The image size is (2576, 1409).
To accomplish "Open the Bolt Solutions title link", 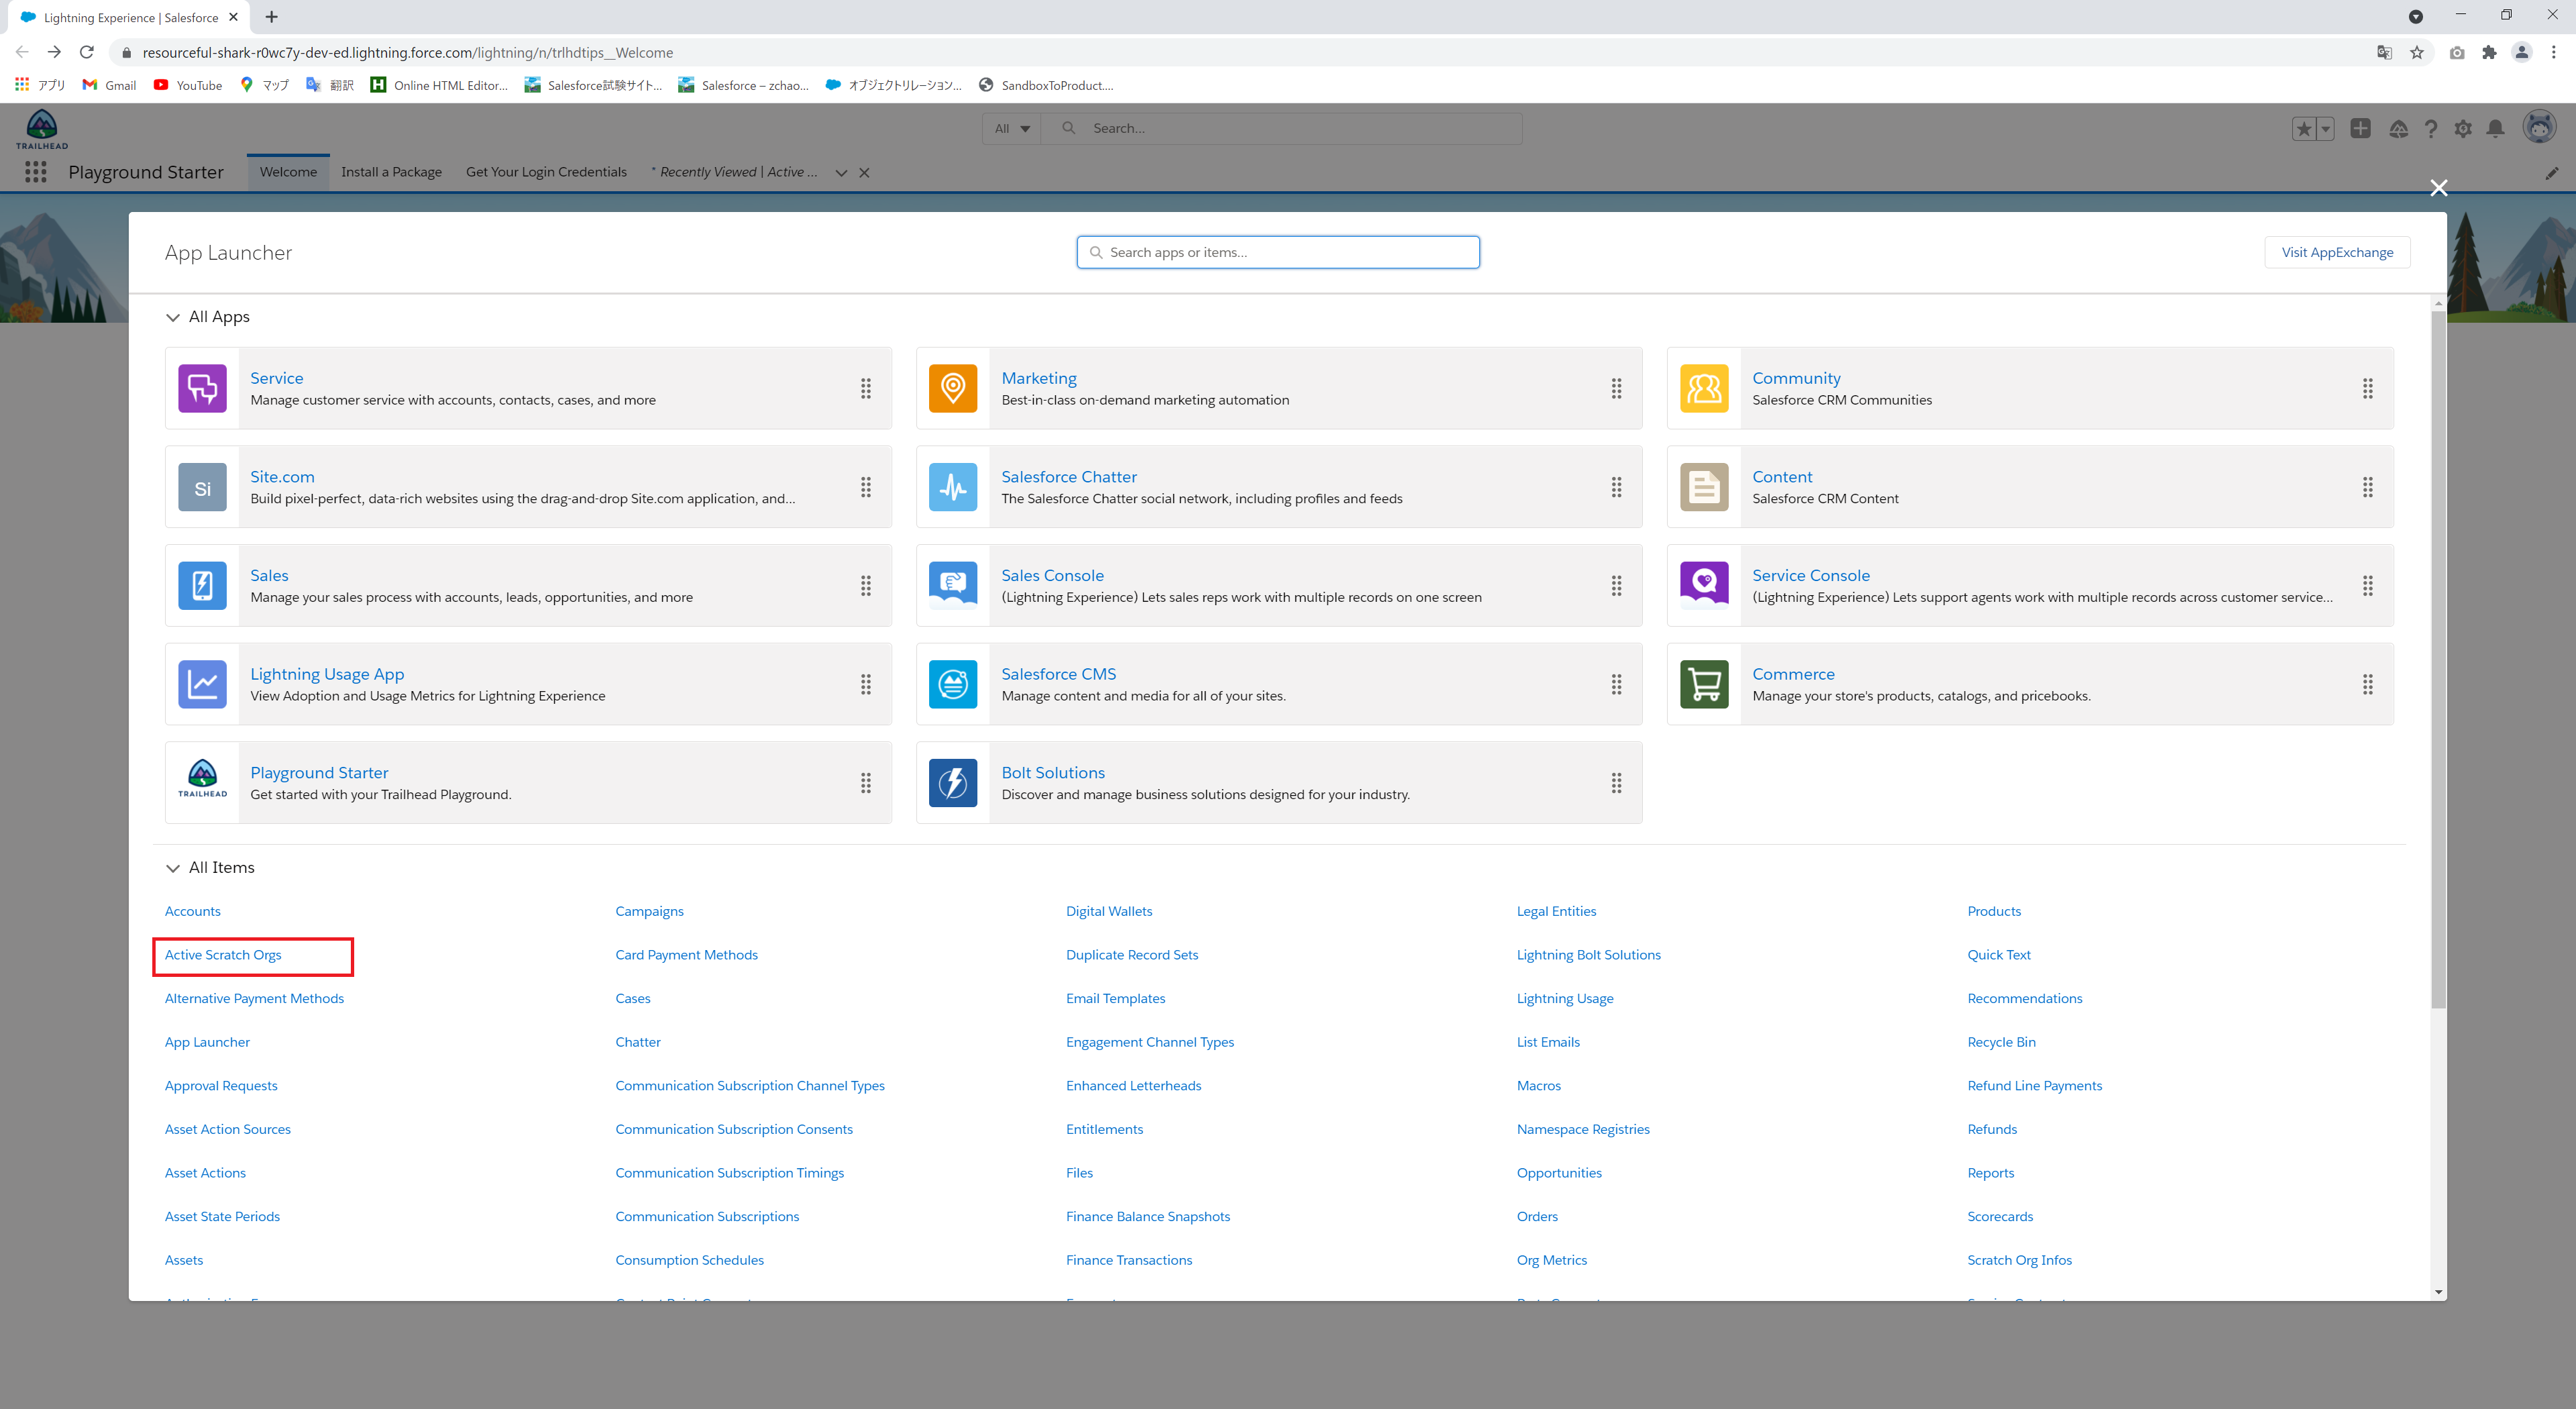I will point(1053,772).
